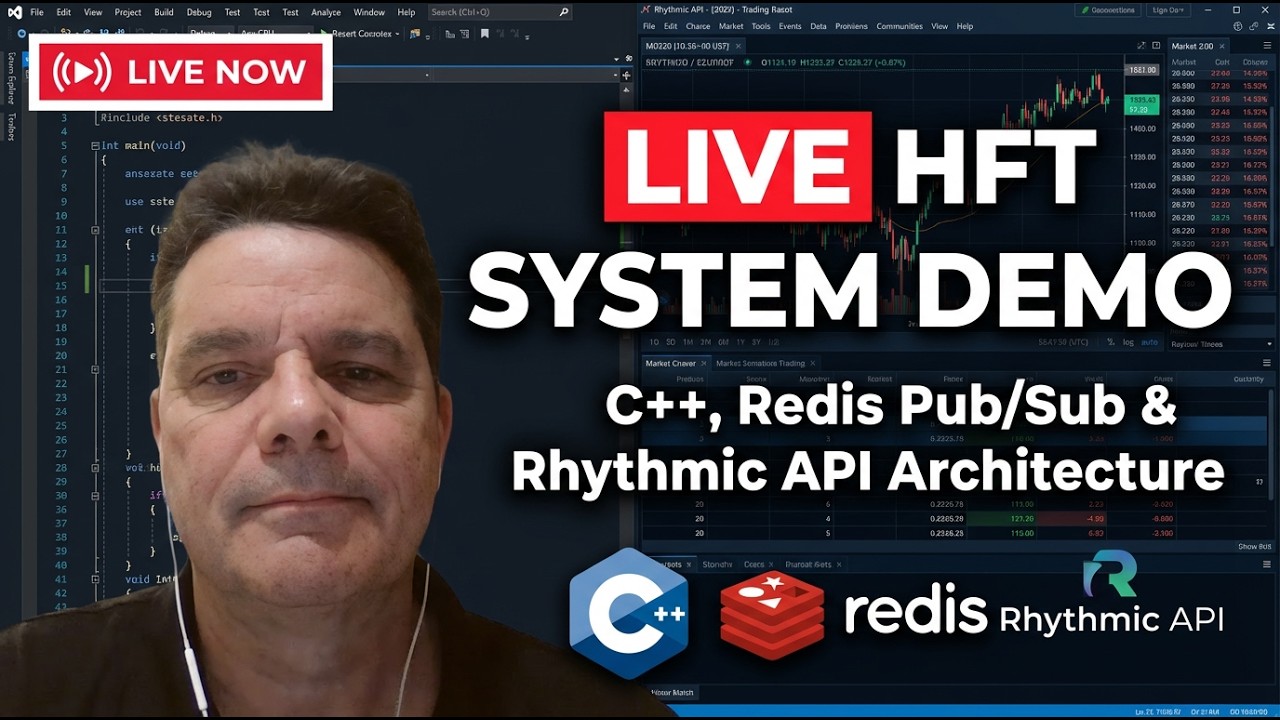Collapse code block at line 21
1280x720 pixels.
(x=95, y=369)
